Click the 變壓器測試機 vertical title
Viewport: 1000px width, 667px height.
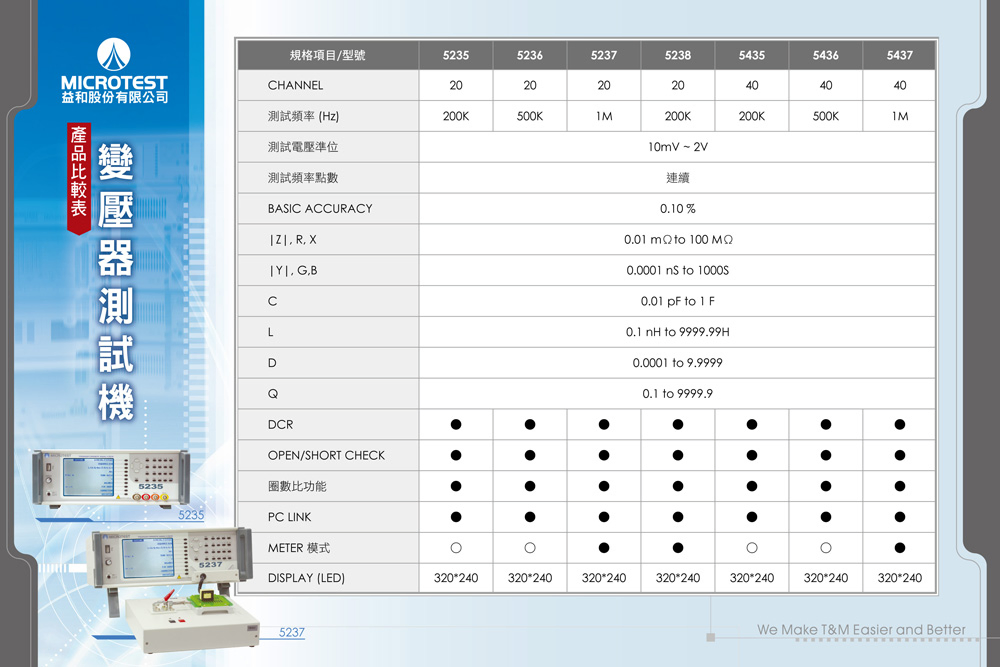click(116, 282)
